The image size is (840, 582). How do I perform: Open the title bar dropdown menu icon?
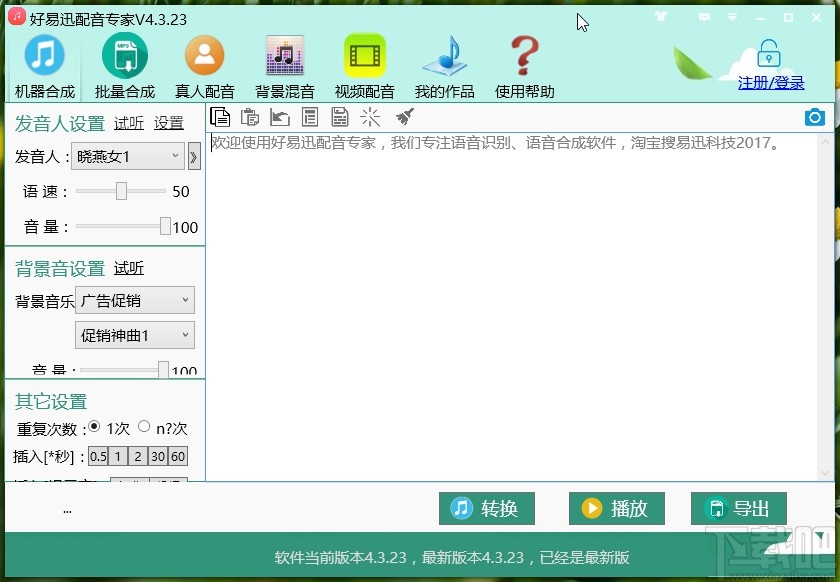(x=732, y=18)
